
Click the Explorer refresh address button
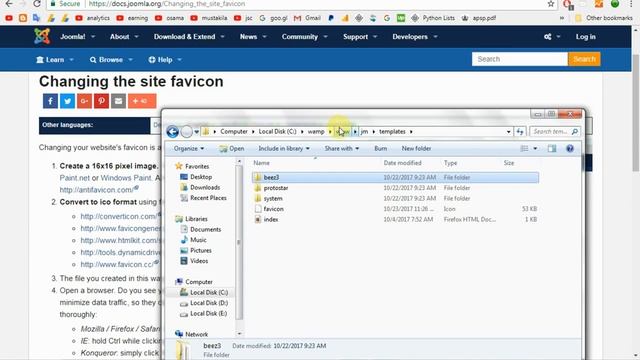[520, 131]
